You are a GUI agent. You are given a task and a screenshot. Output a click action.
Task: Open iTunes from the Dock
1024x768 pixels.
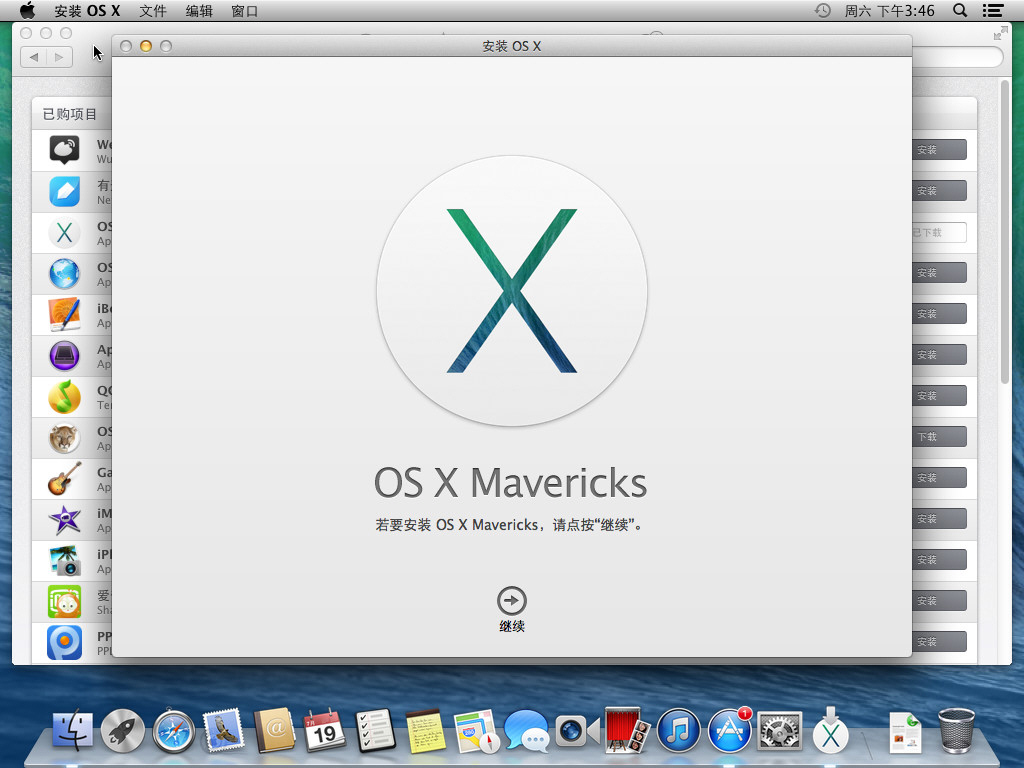tap(678, 730)
